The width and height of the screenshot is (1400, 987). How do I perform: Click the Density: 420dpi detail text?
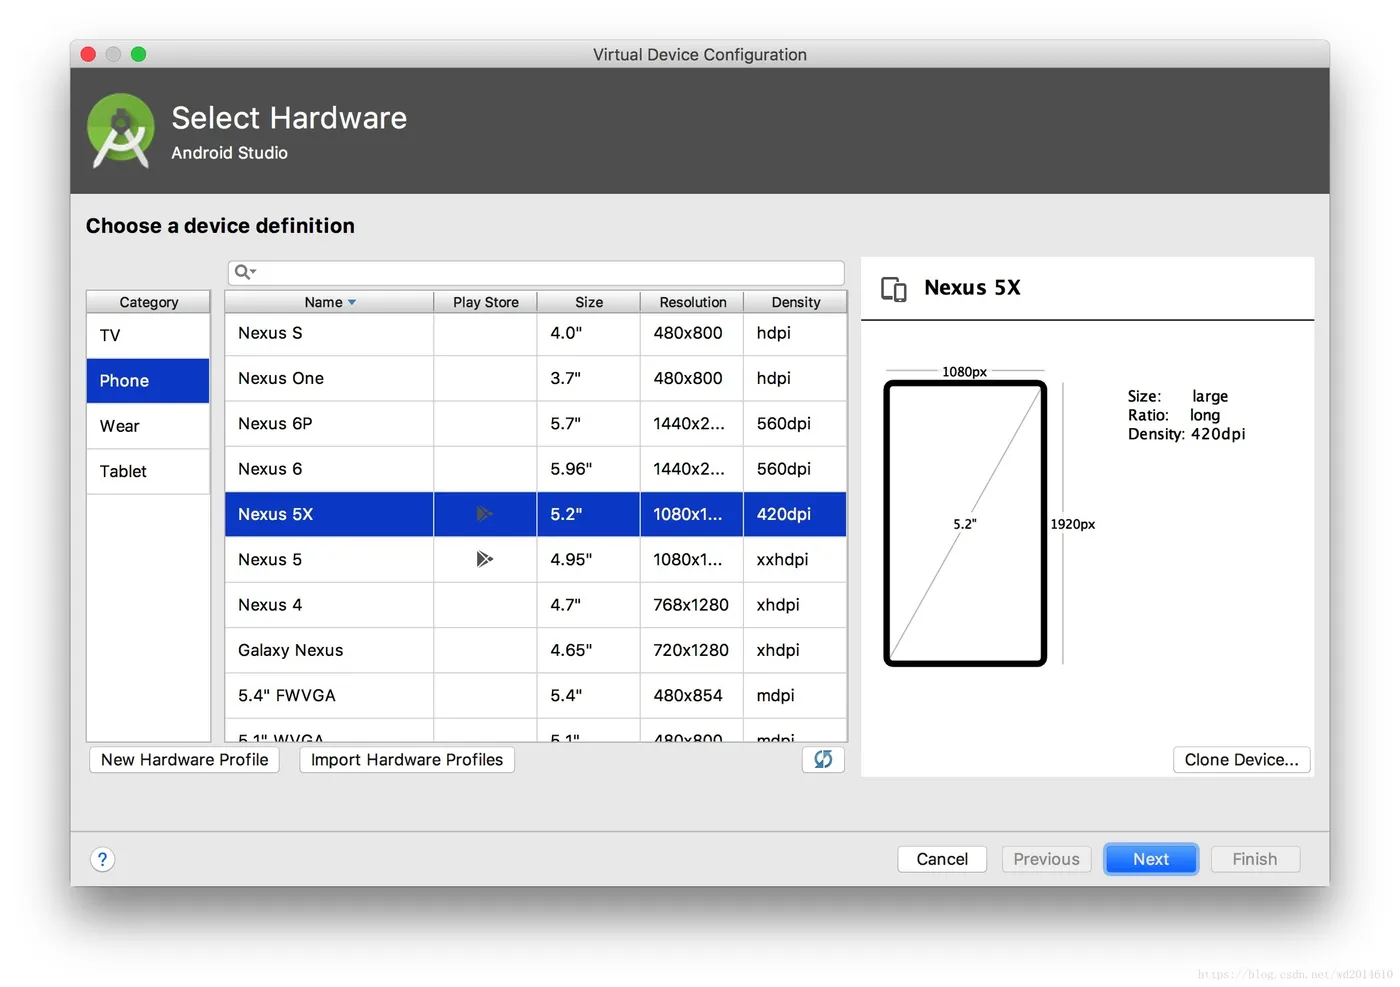[1187, 434]
